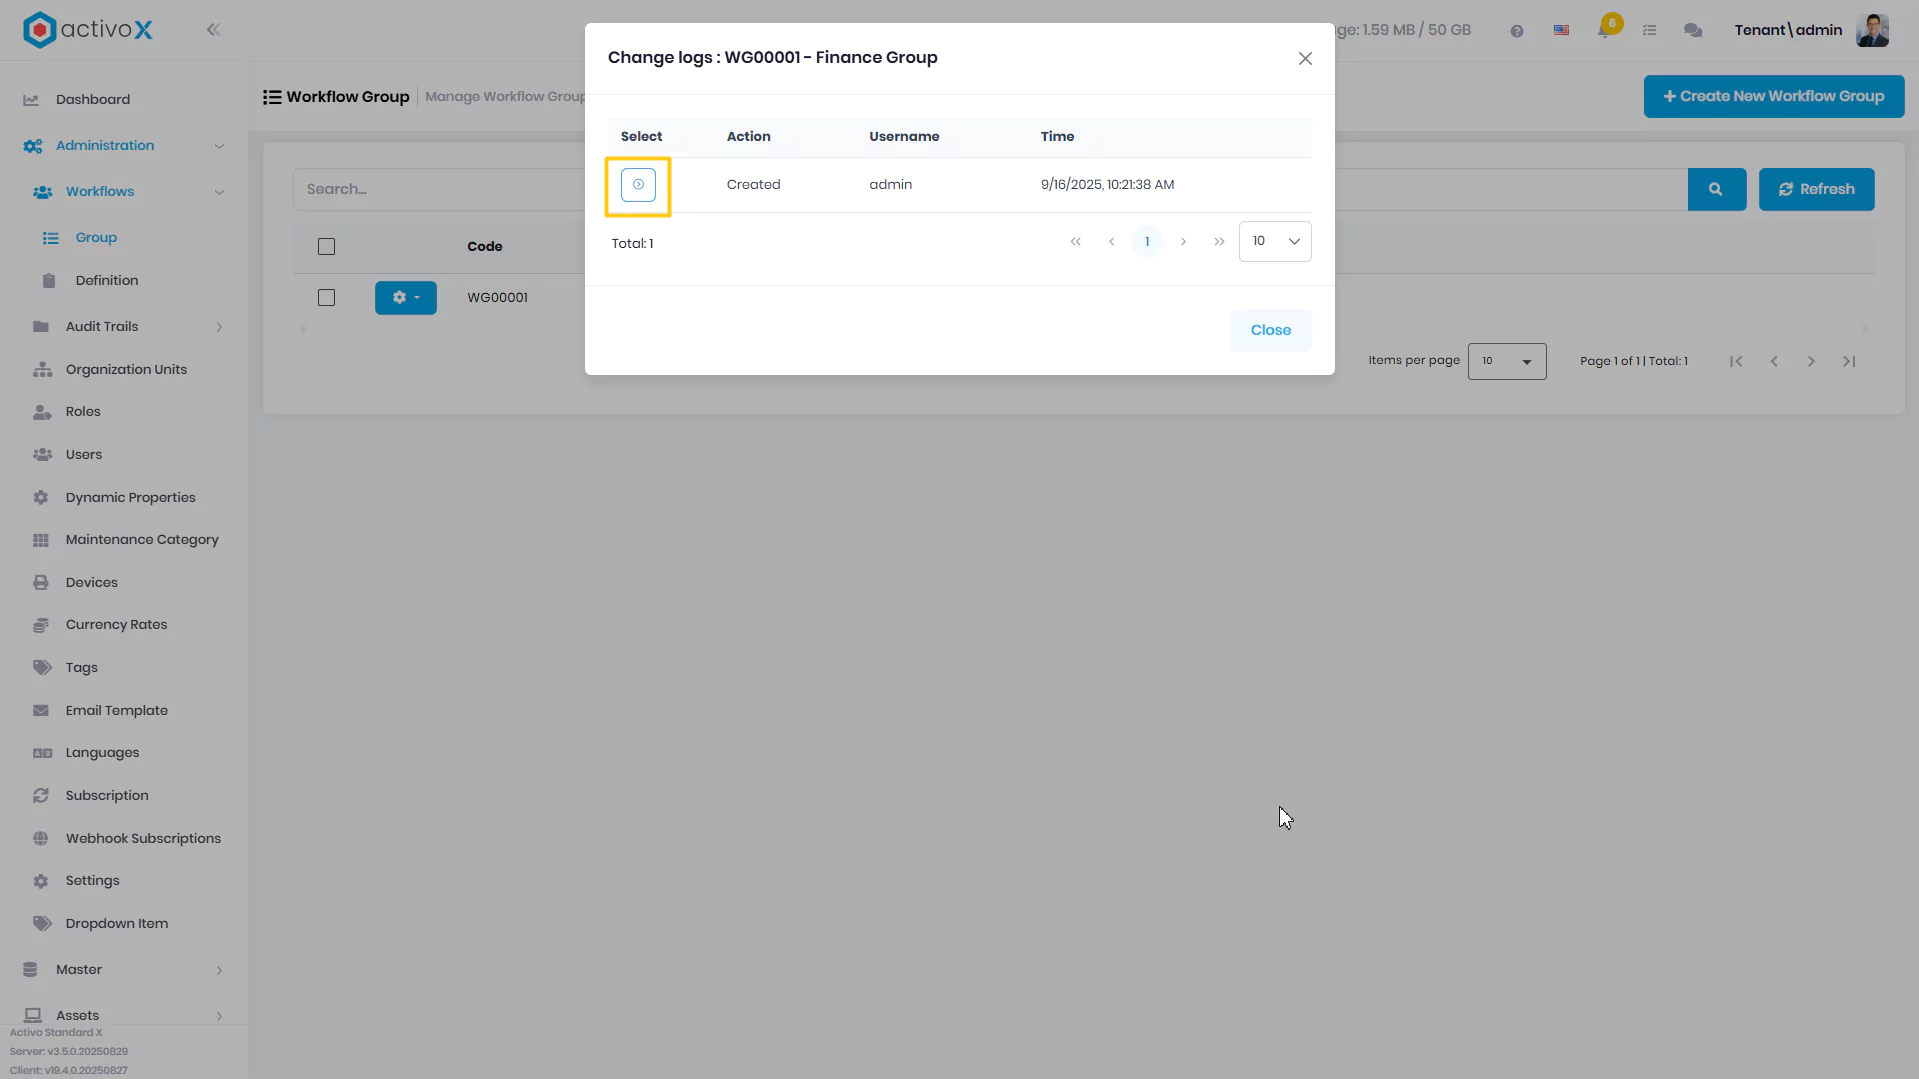Open the dialog page size dropdown showing 10
Viewport: 1919px width, 1079px height.
(x=1274, y=241)
